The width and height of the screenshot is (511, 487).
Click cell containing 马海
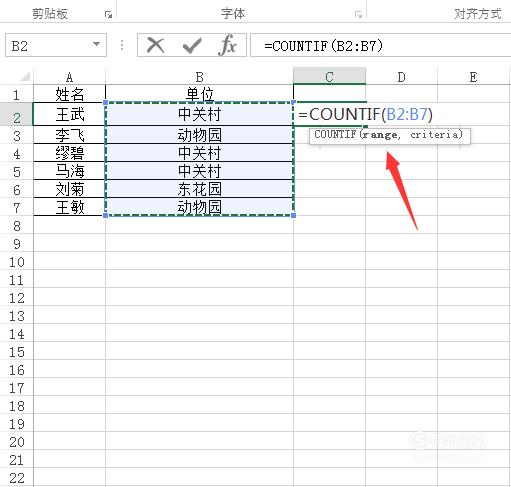tap(69, 171)
